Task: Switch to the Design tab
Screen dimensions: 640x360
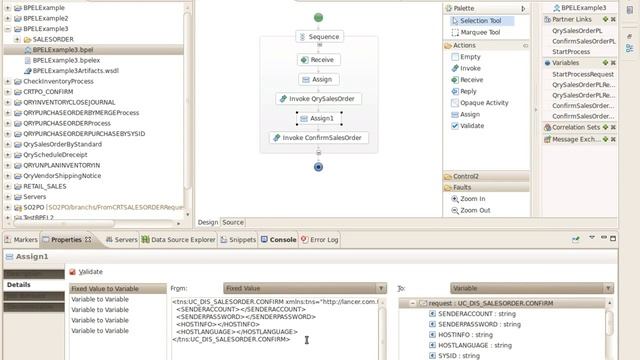Action: coord(208,222)
